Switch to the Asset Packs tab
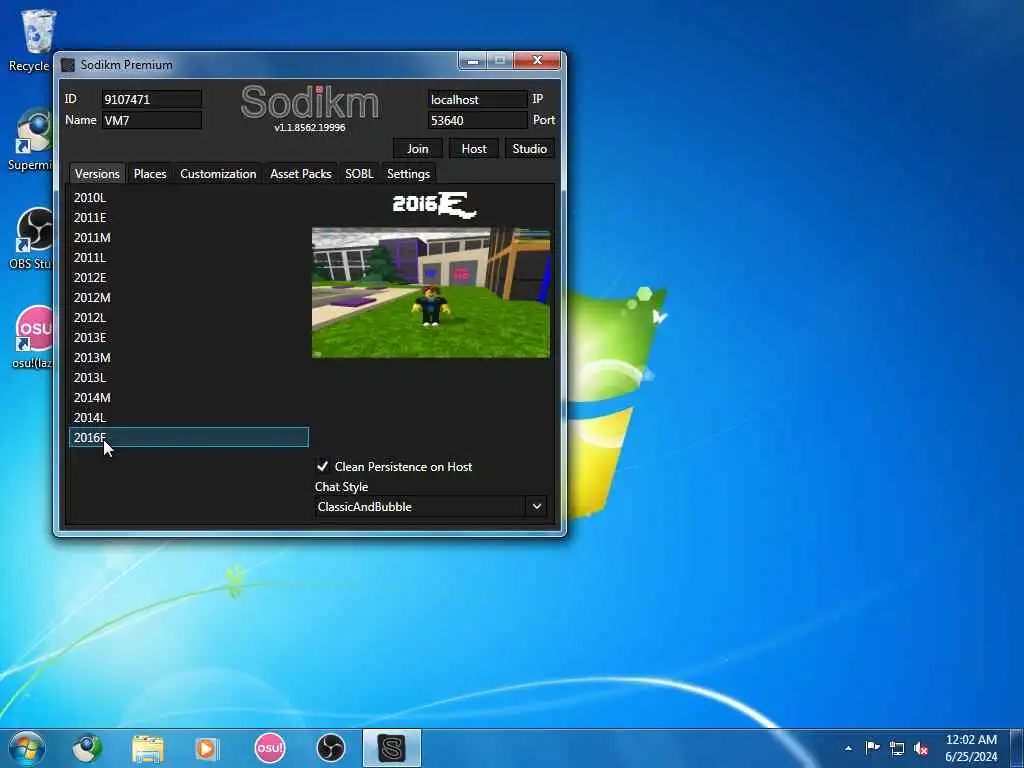This screenshot has width=1024, height=768. pyautogui.click(x=300, y=174)
